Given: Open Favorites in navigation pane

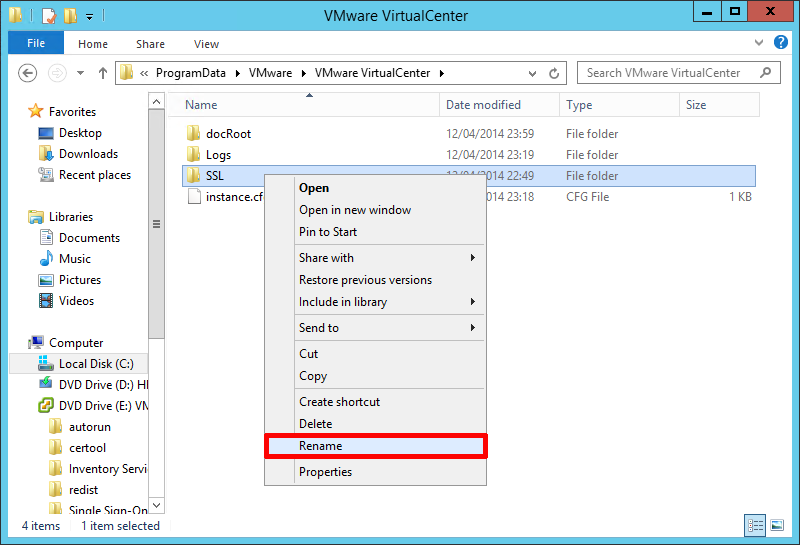Looking at the screenshot, I should pos(72,111).
